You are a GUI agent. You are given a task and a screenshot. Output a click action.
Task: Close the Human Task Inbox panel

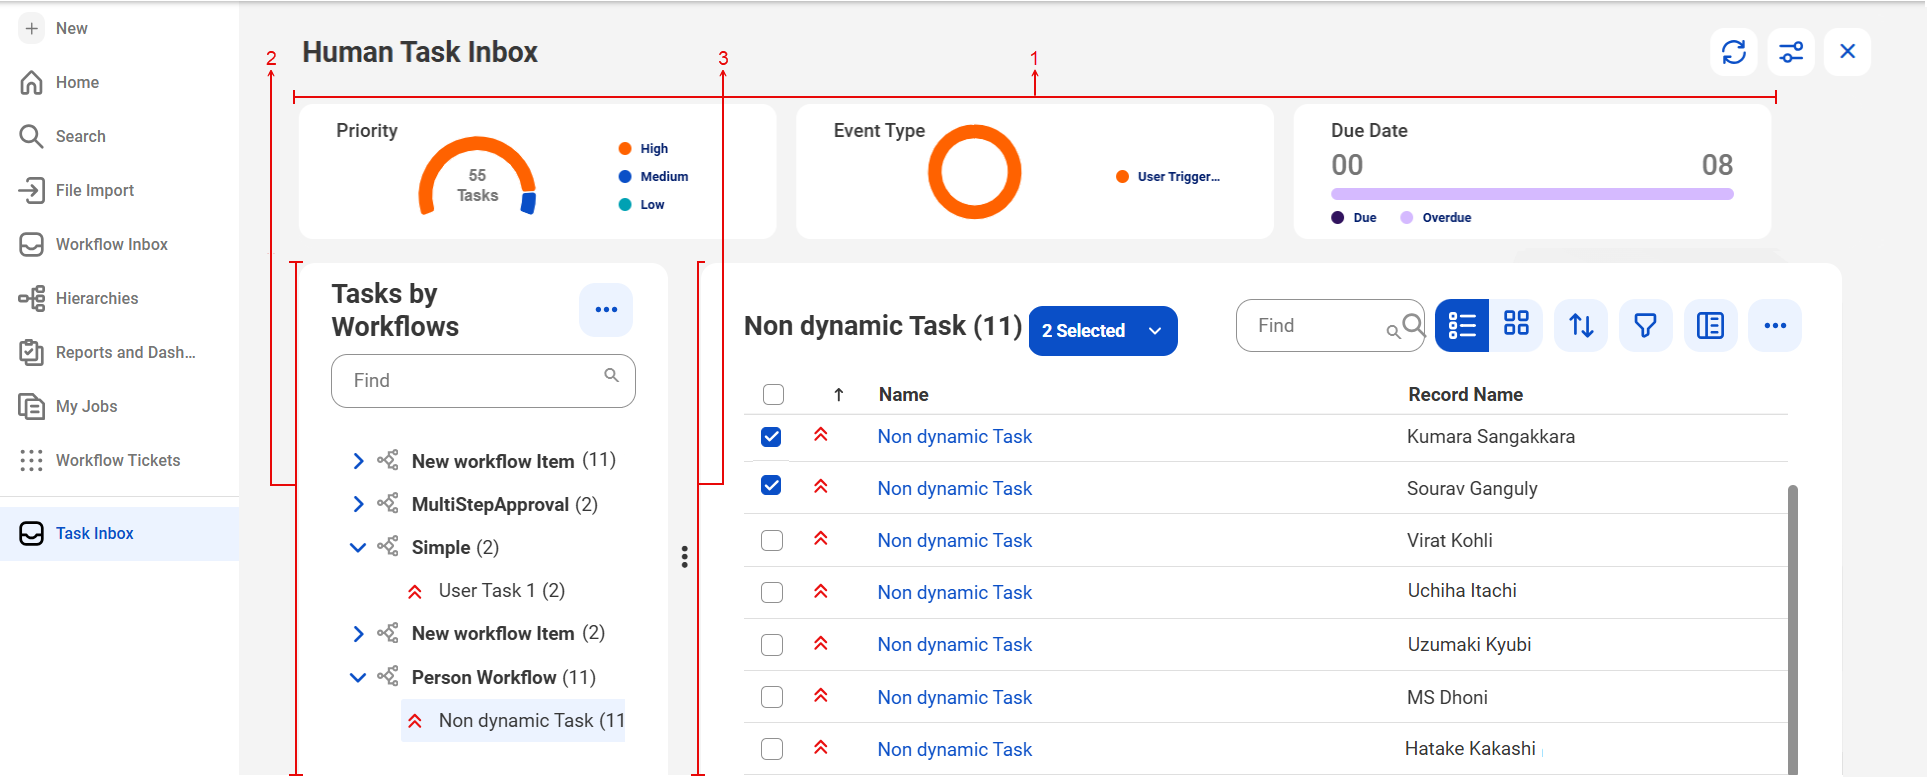coord(1848,51)
